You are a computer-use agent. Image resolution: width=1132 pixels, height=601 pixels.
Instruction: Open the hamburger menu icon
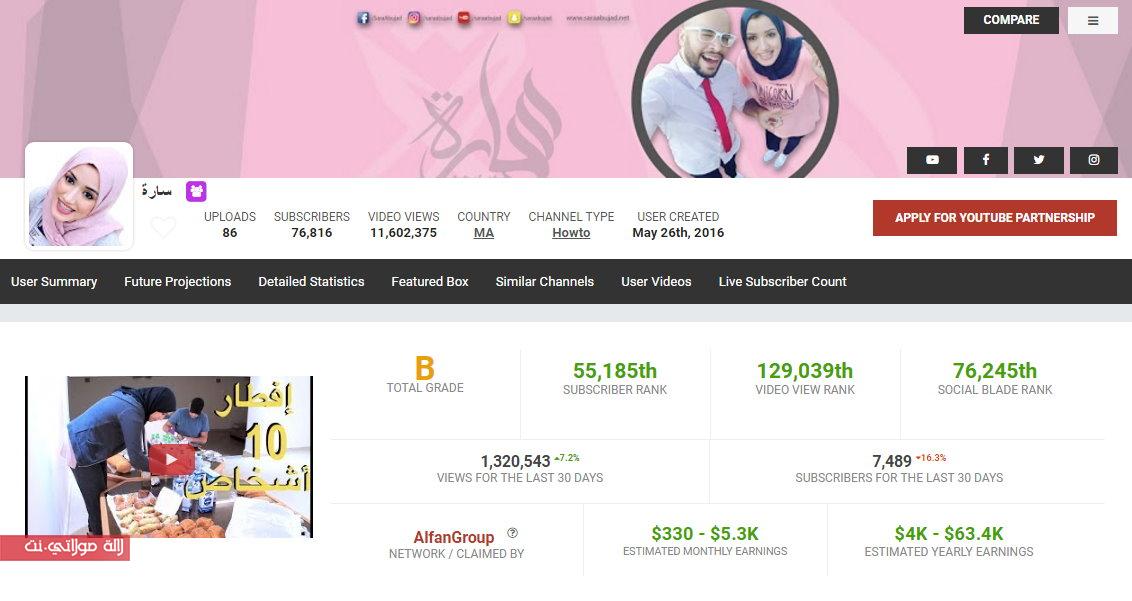(x=1092, y=21)
